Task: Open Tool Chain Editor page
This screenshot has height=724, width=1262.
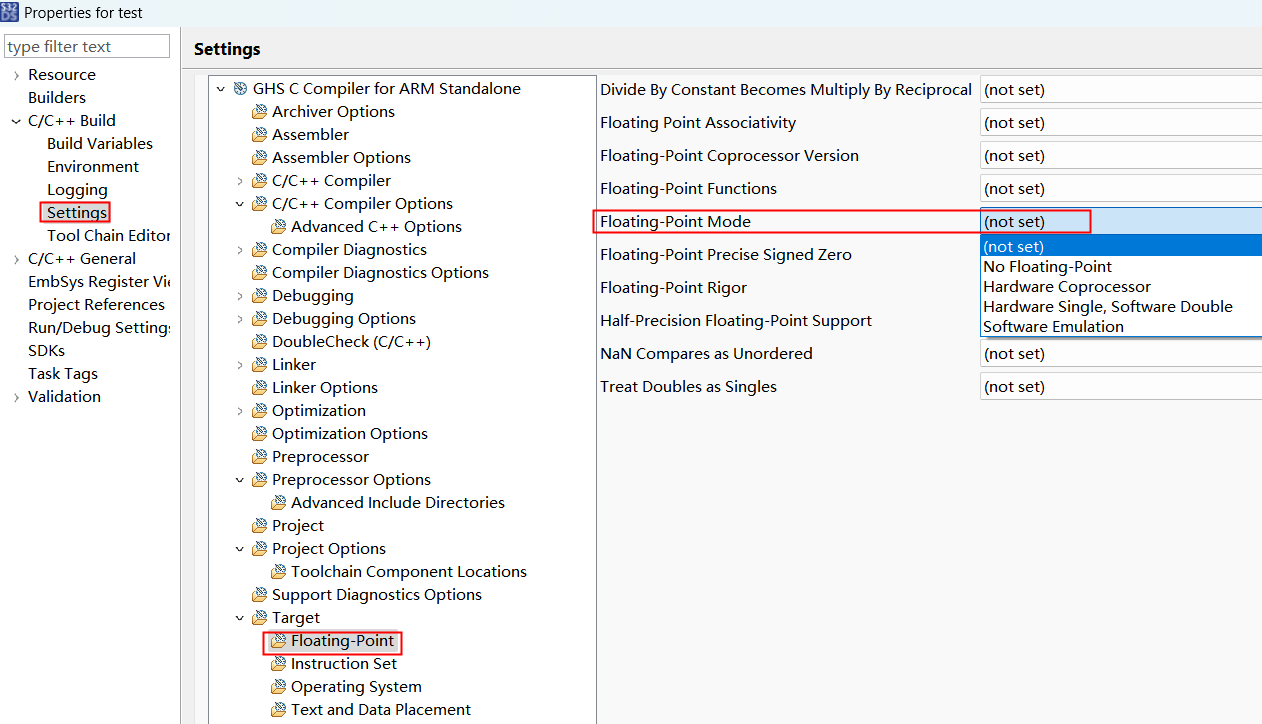Action: (x=108, y=236)
